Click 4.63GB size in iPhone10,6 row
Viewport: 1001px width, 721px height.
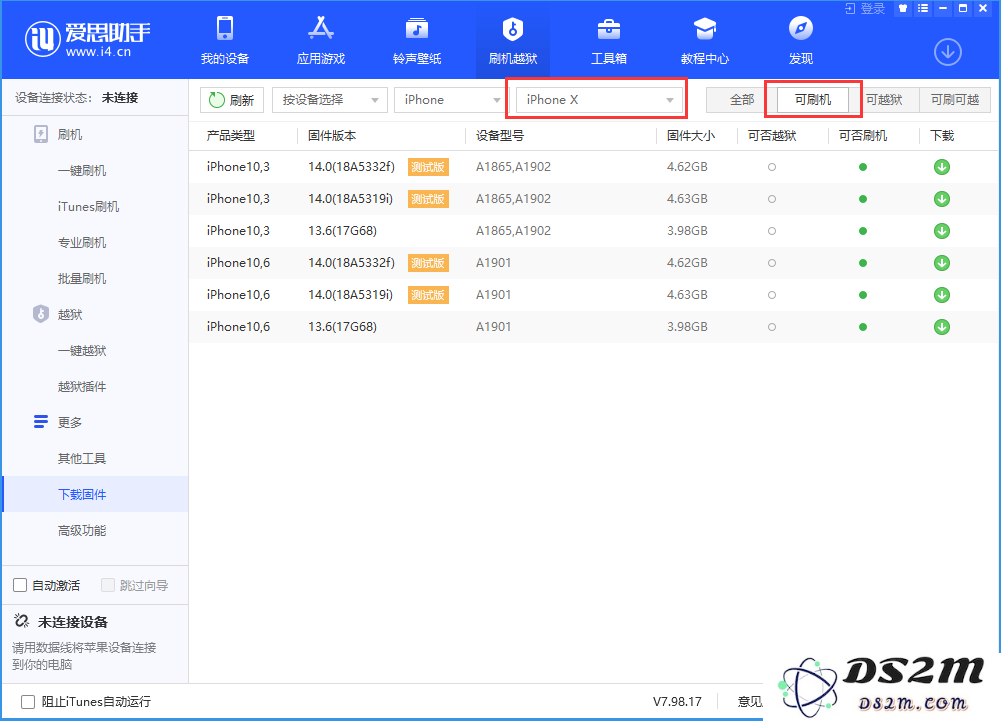[x=688, y=295]
